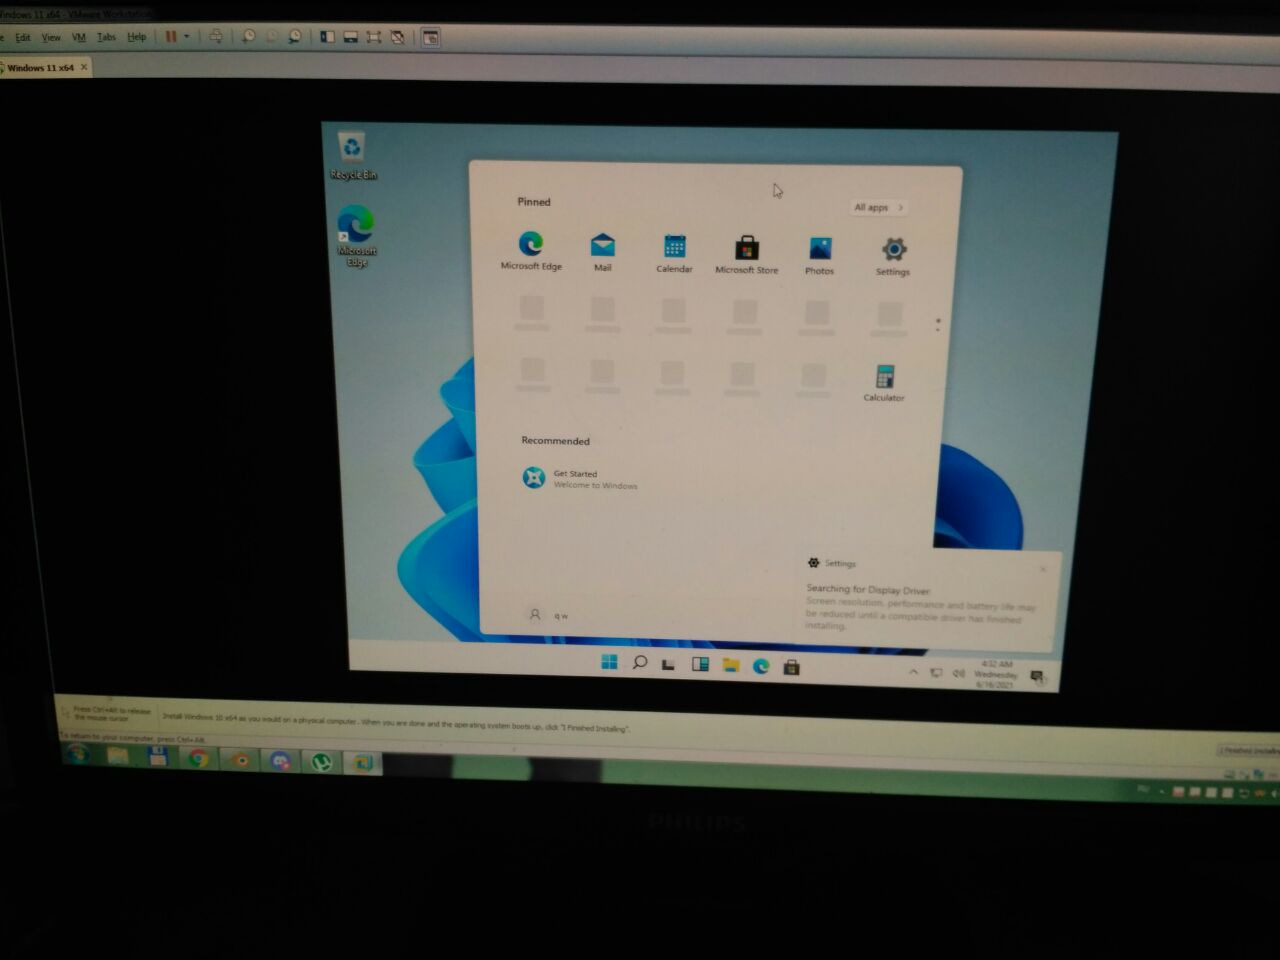This screenshot has height=960, width=1280.
Task: Open the notification center icon in the guest tray
Action: [x=1038, y=677]
